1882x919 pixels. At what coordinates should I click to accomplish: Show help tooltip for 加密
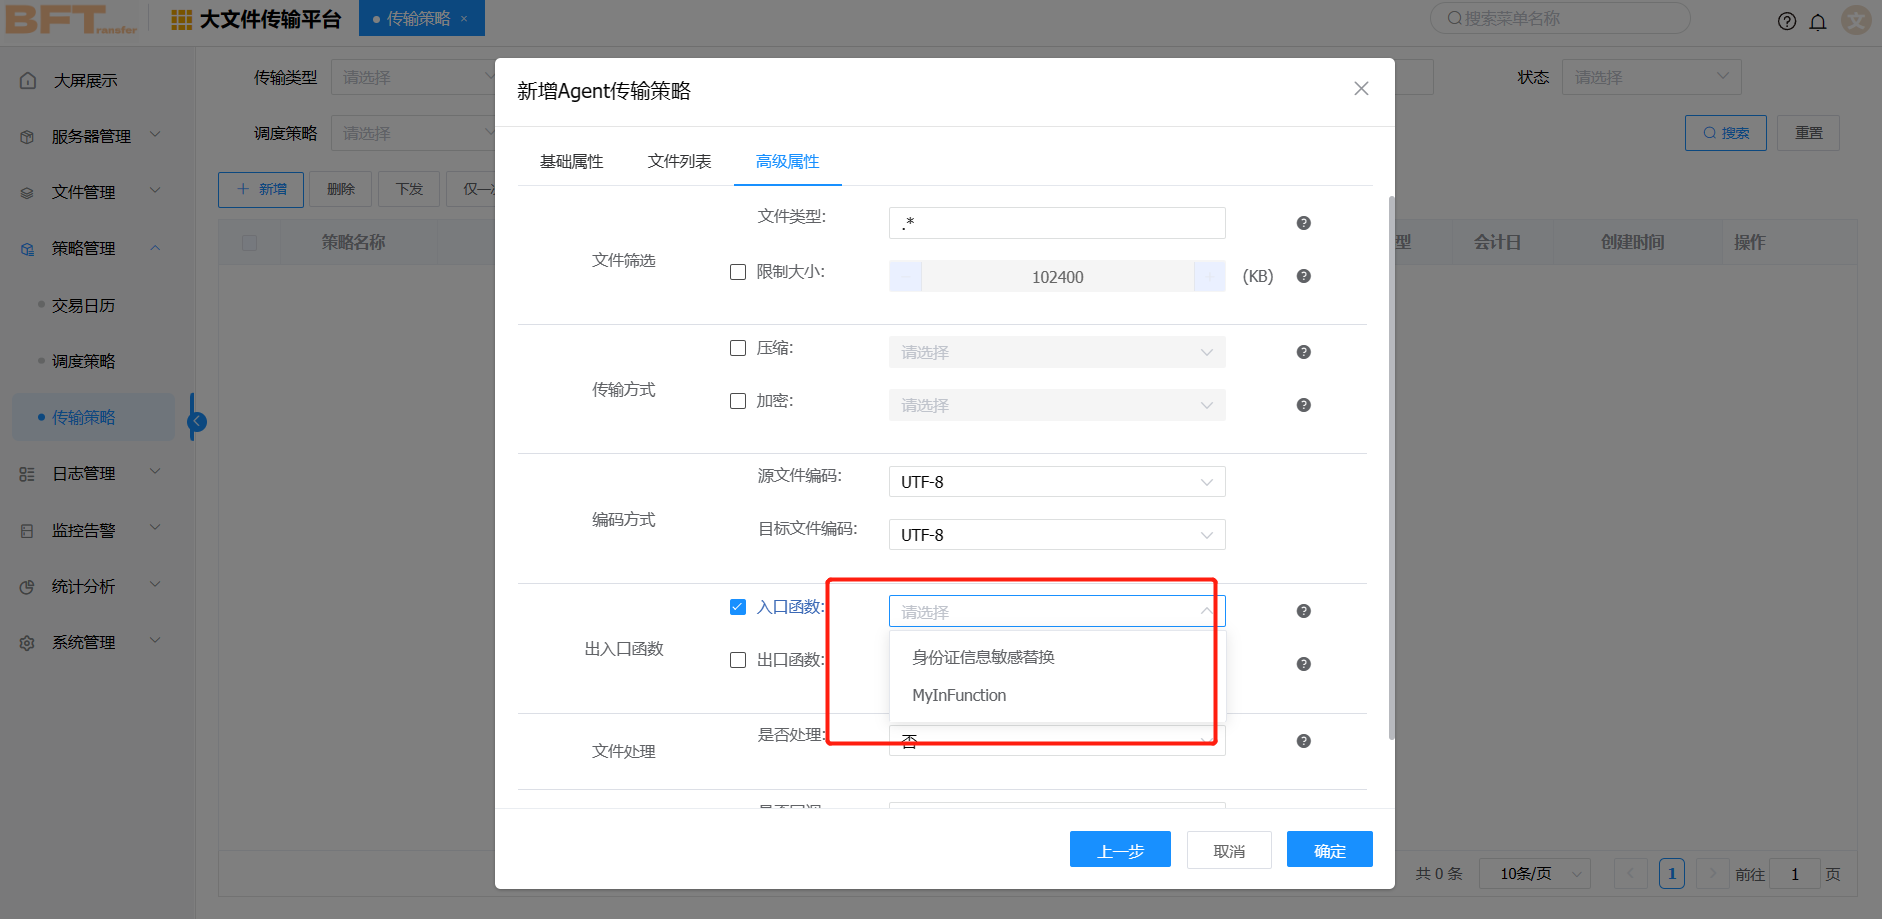1303,405
